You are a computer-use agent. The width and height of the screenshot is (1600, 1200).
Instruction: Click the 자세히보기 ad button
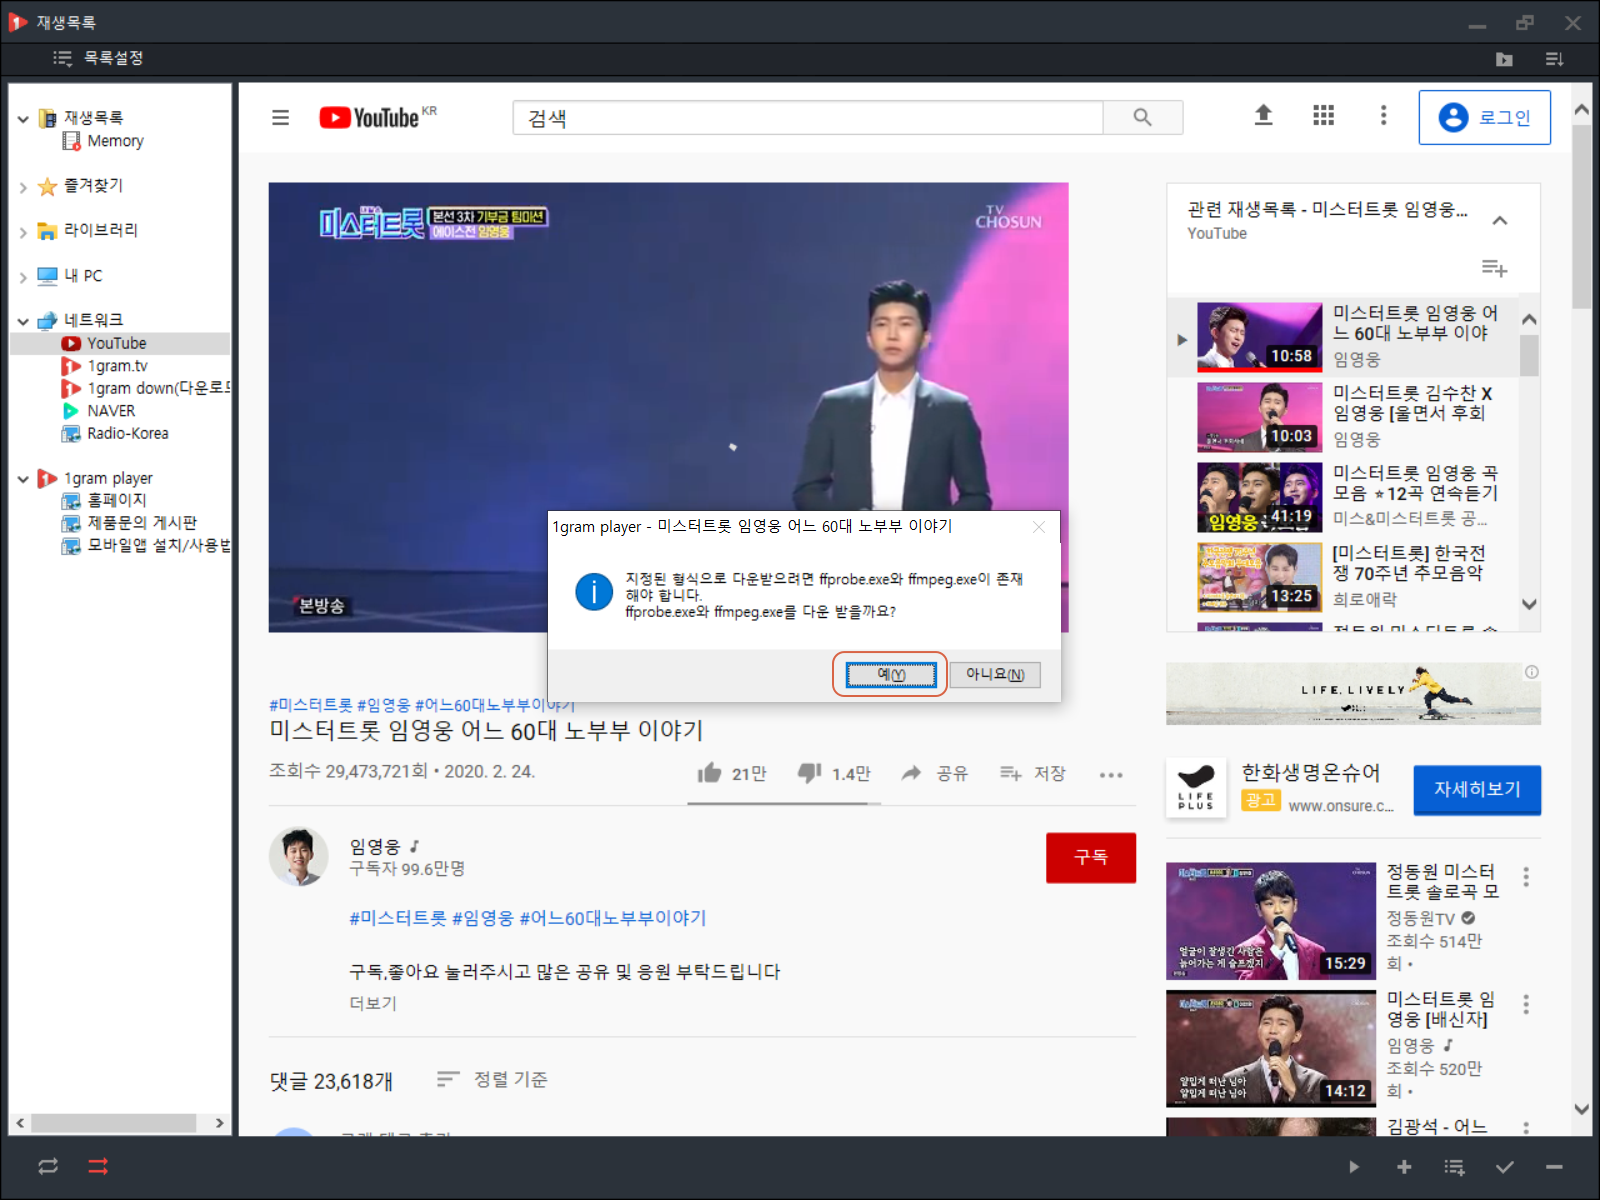[x=1477, y=790]
